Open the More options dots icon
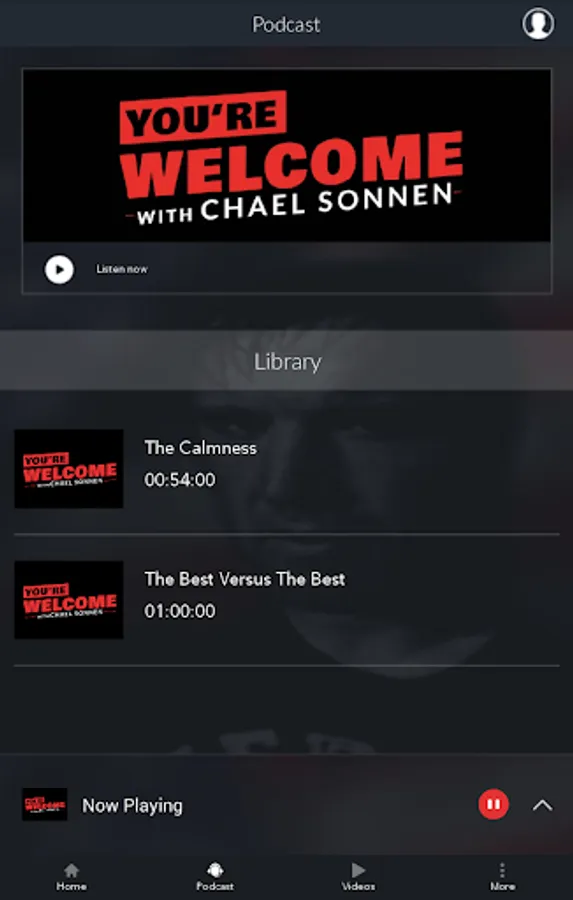 click(502, 870)
